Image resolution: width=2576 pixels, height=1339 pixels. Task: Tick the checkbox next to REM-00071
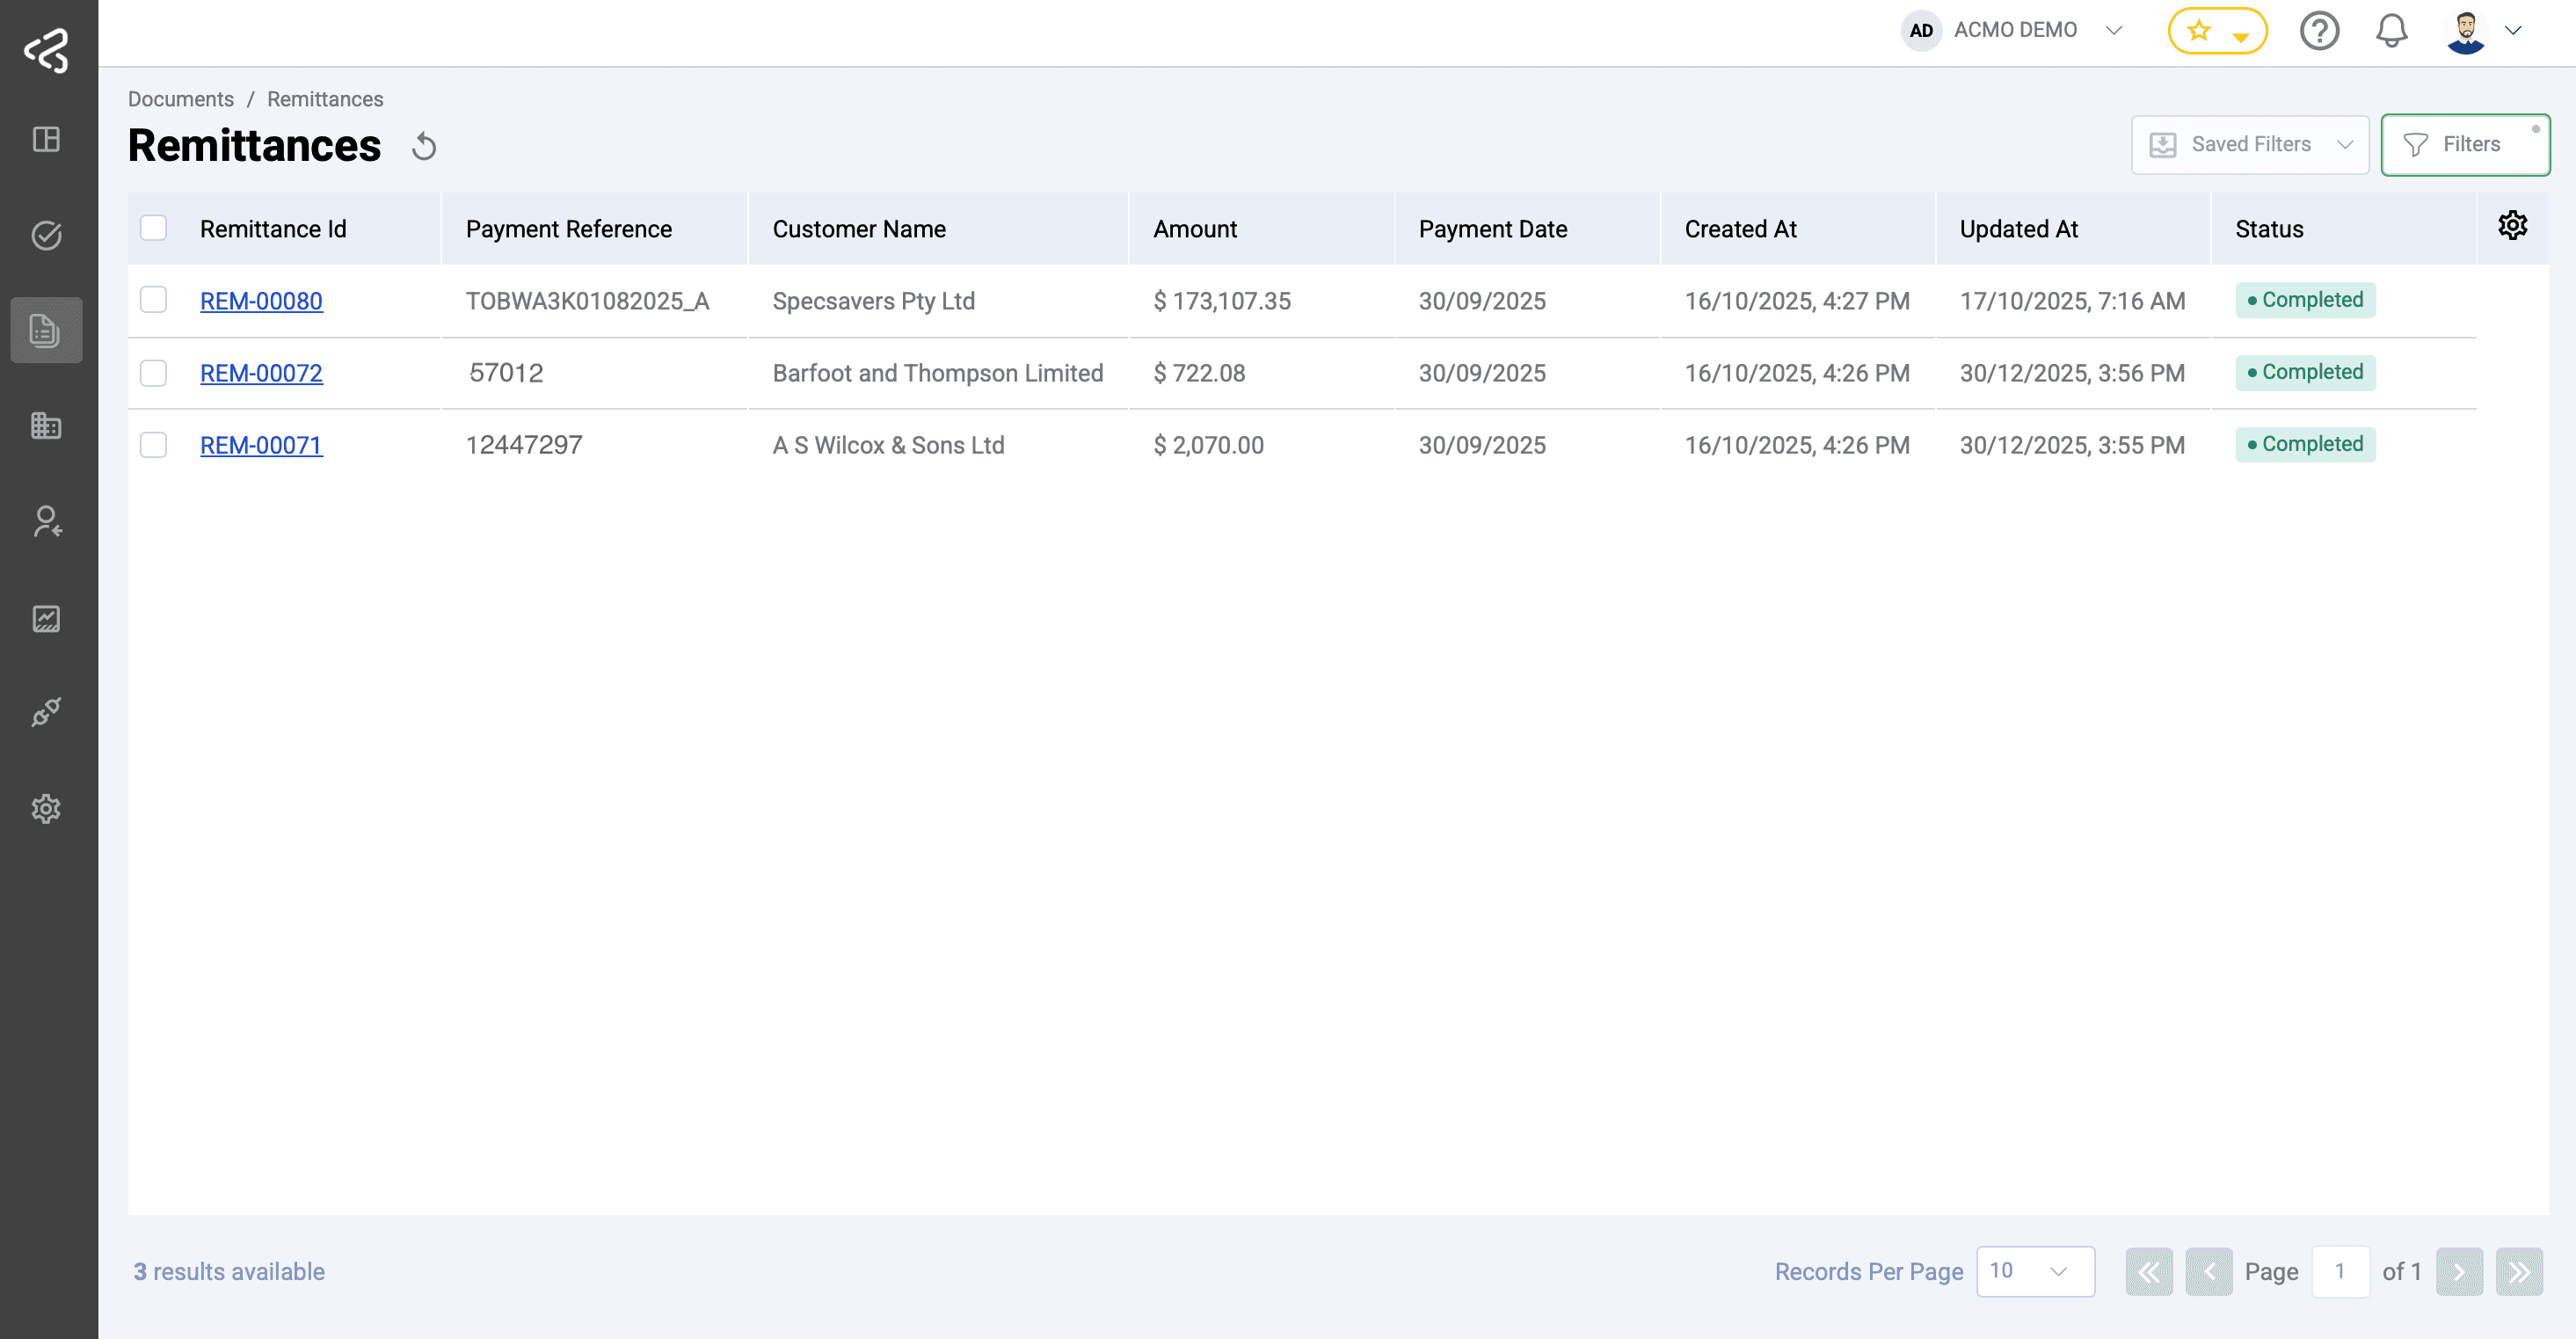[x=153, y=445]
